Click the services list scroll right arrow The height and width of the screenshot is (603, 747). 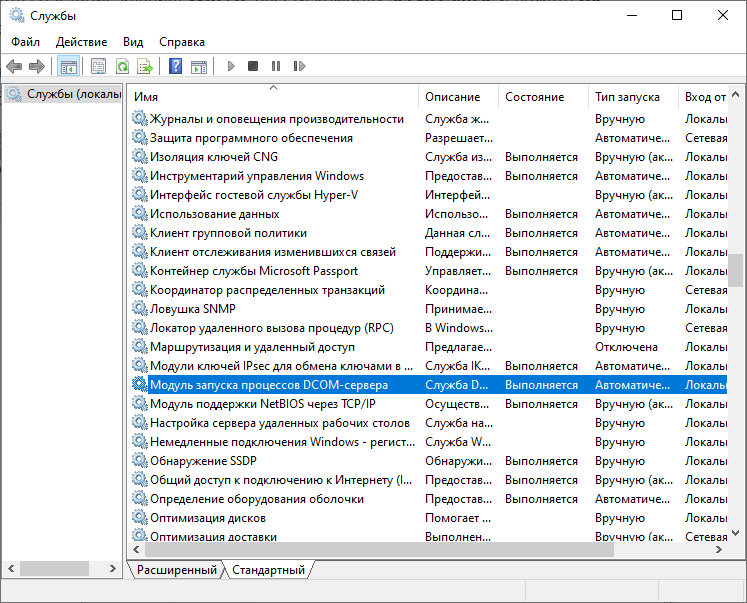click(719, 550)
